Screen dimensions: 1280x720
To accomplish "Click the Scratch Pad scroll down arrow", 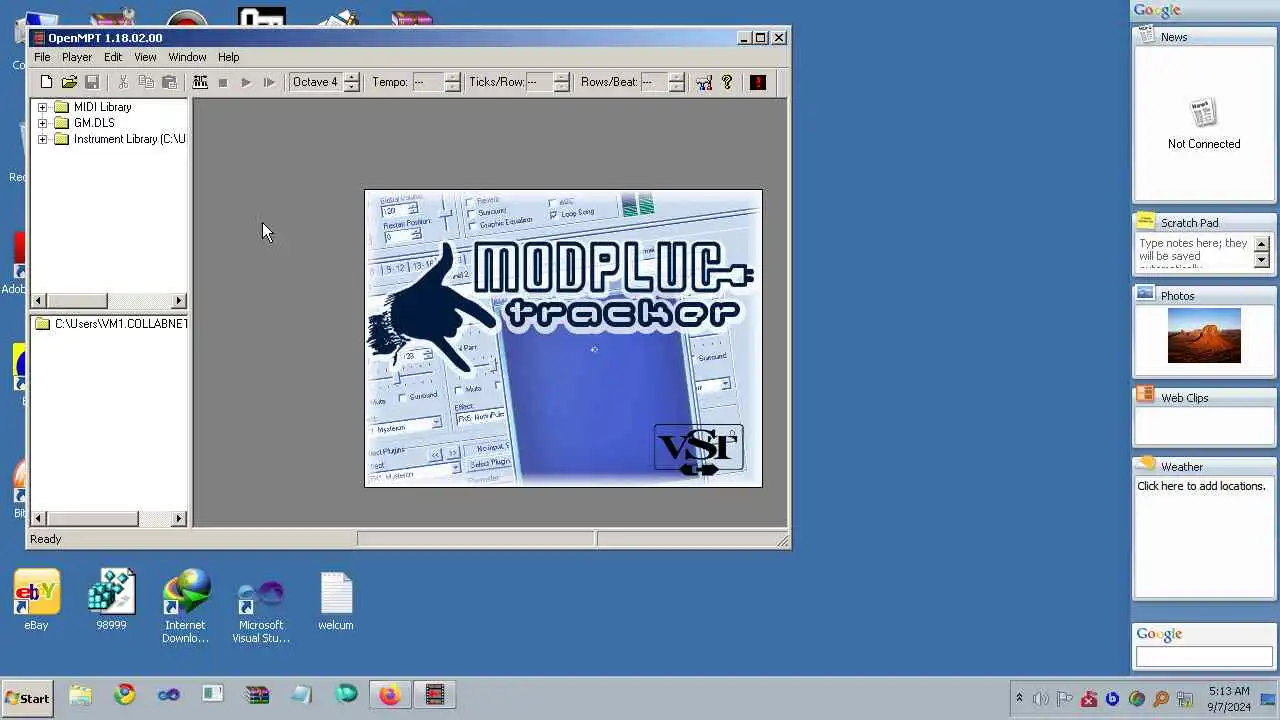I will point(1262,261).
